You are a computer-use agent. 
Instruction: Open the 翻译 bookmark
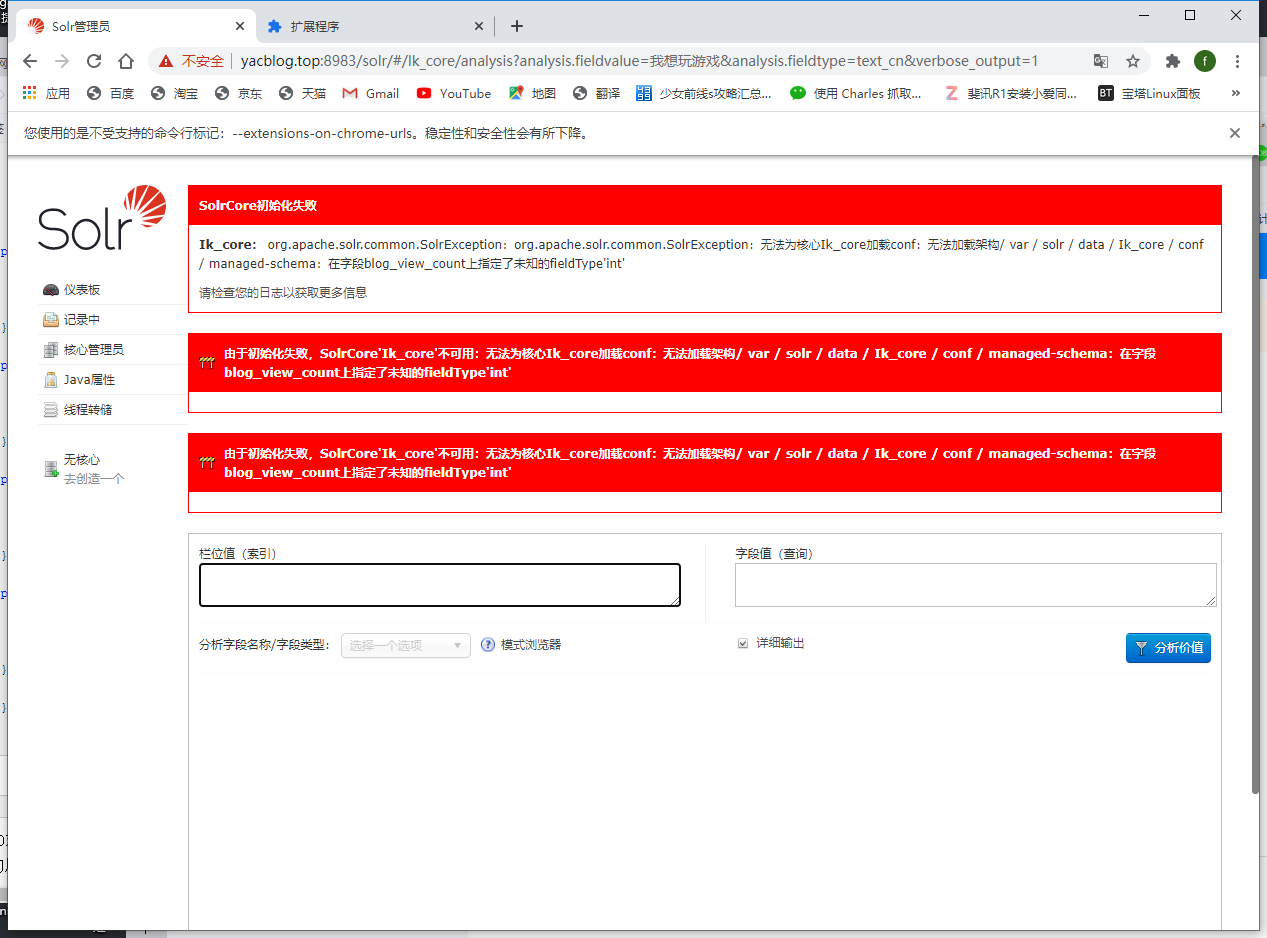pyautogui.click(x=597, y=93)
